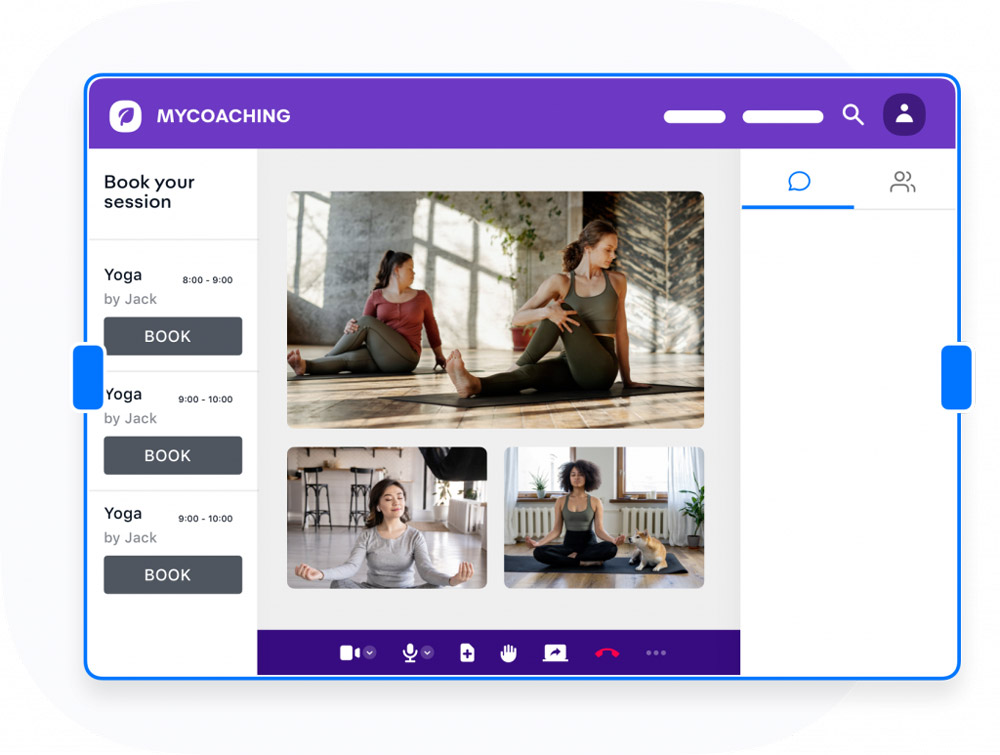Switch to the chat bubble tab
The height and width of the screenshot is (755, 1000).
point(798,182)
